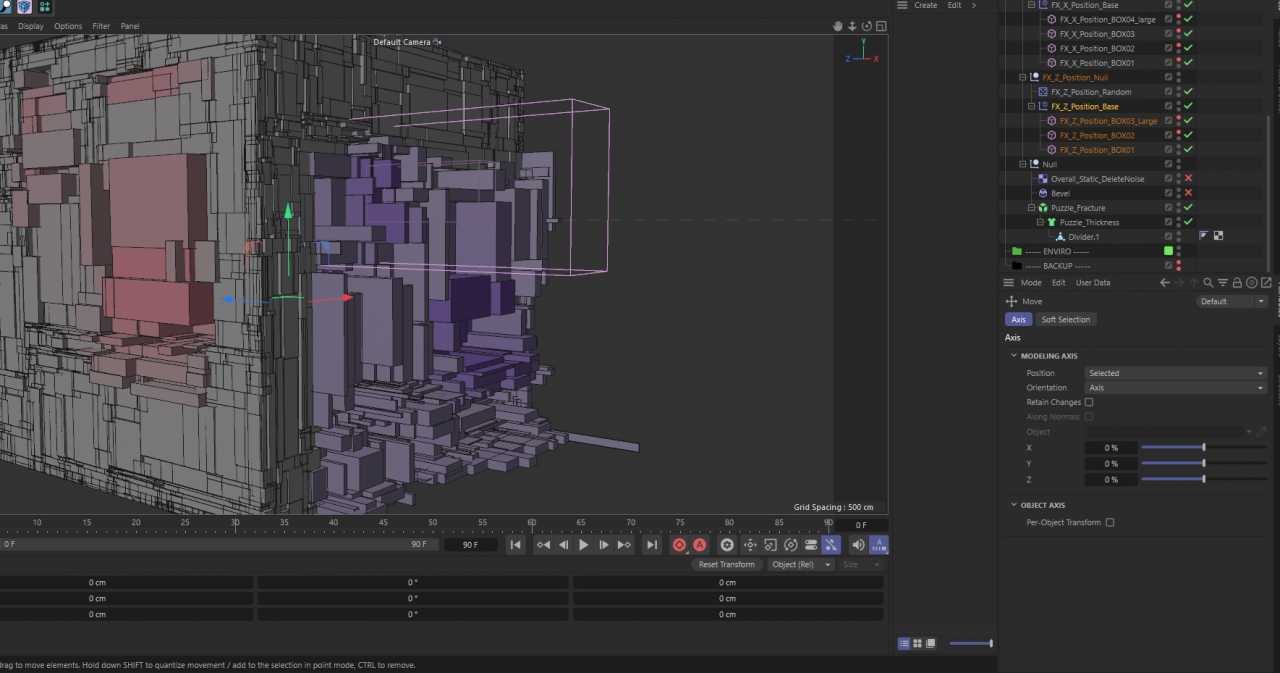
Task: Toggle position keyframe recording icon
Action: pos(750,545)
